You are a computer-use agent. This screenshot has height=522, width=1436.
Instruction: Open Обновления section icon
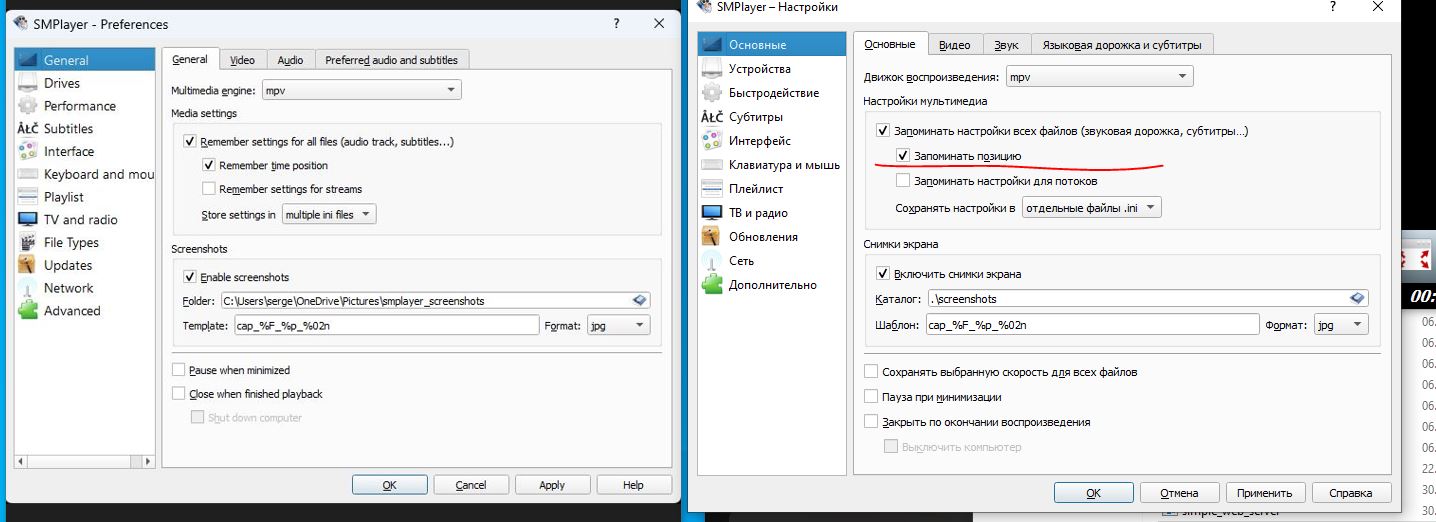click(712, 236)
